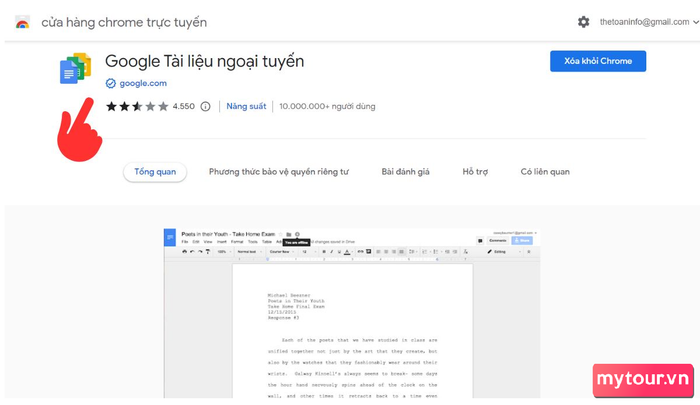The image size is (700, 405).
Task: Open the settings gear icon
Action: point(583,22)
